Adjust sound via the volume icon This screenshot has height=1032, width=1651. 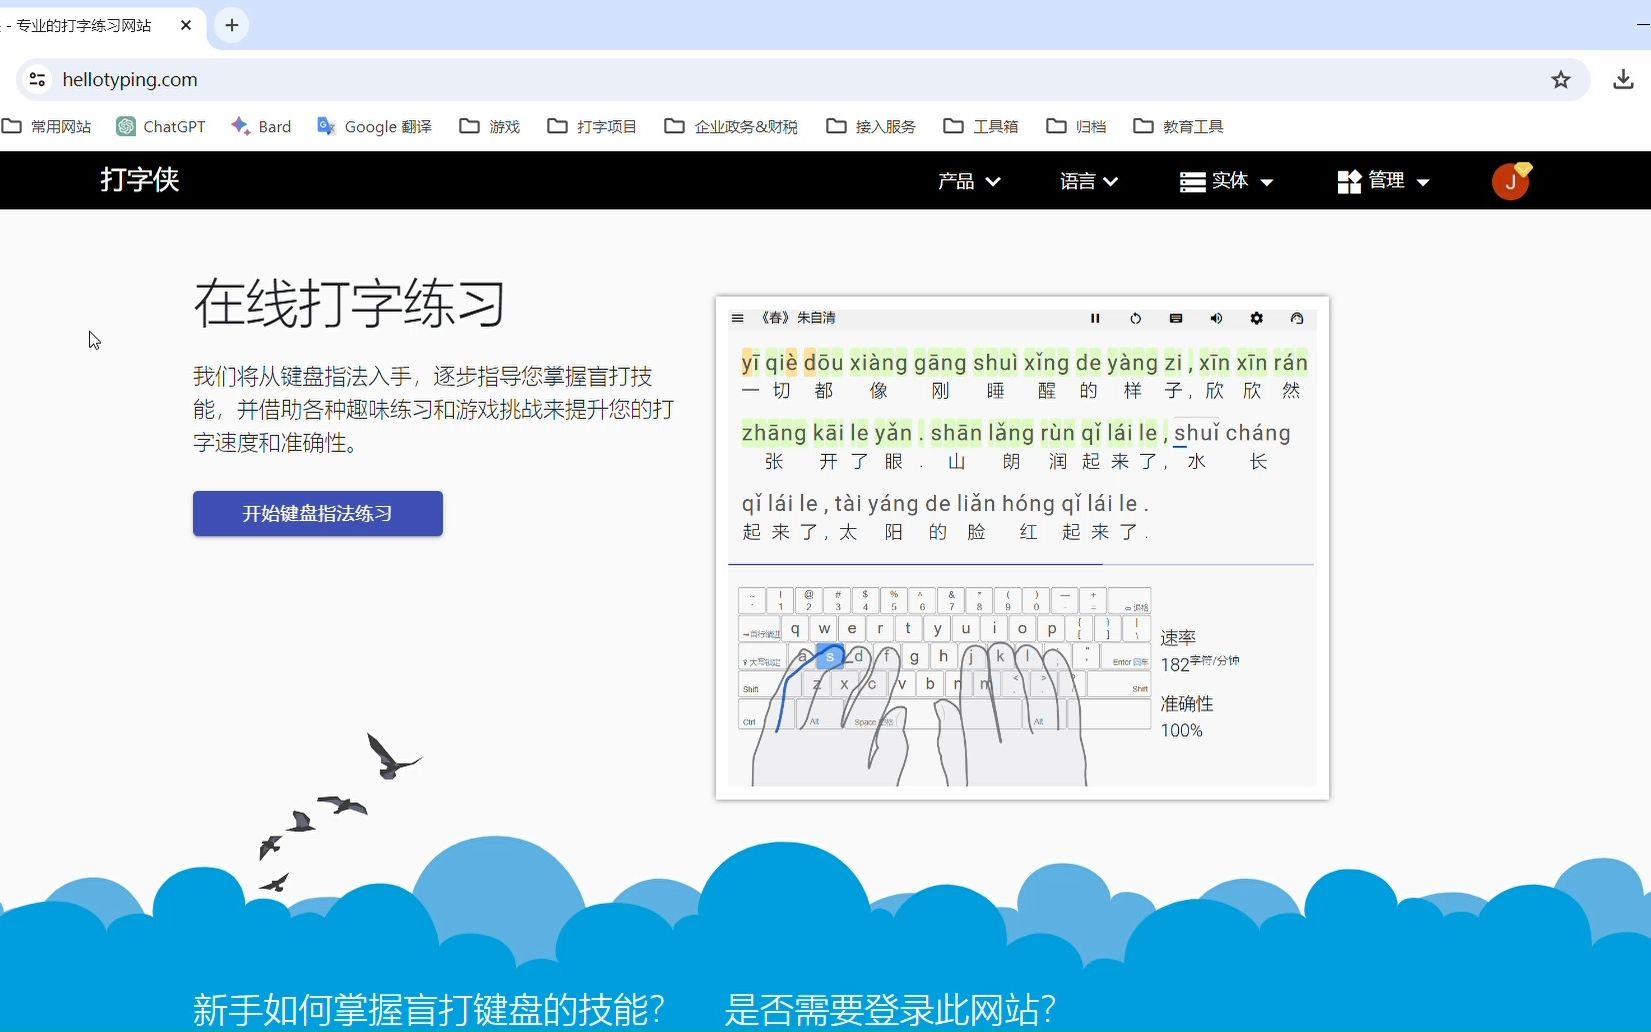[x=1215, y=318]
